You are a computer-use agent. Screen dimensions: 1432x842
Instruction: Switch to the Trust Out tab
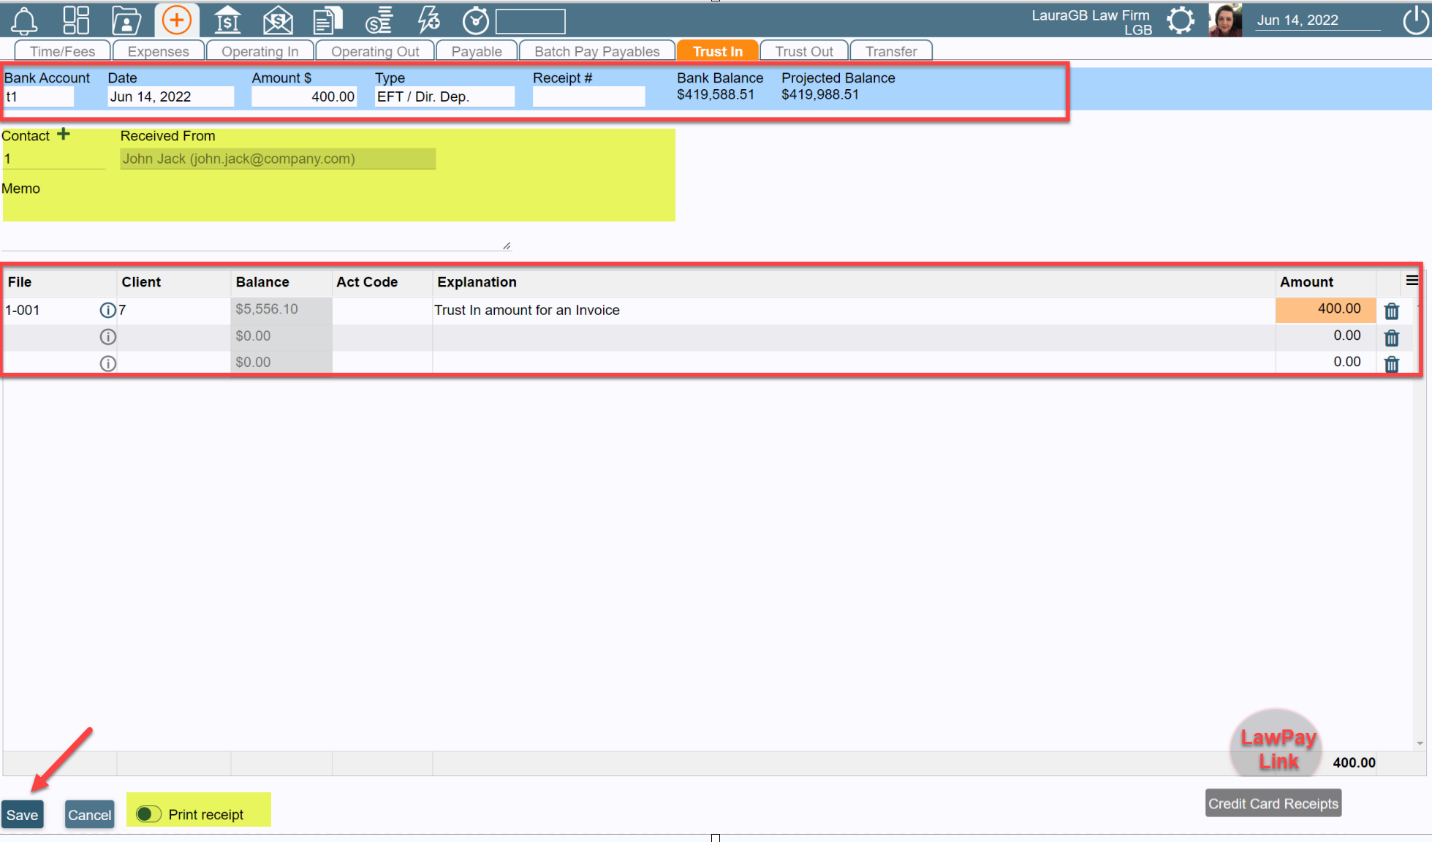(x=804, y=51)
